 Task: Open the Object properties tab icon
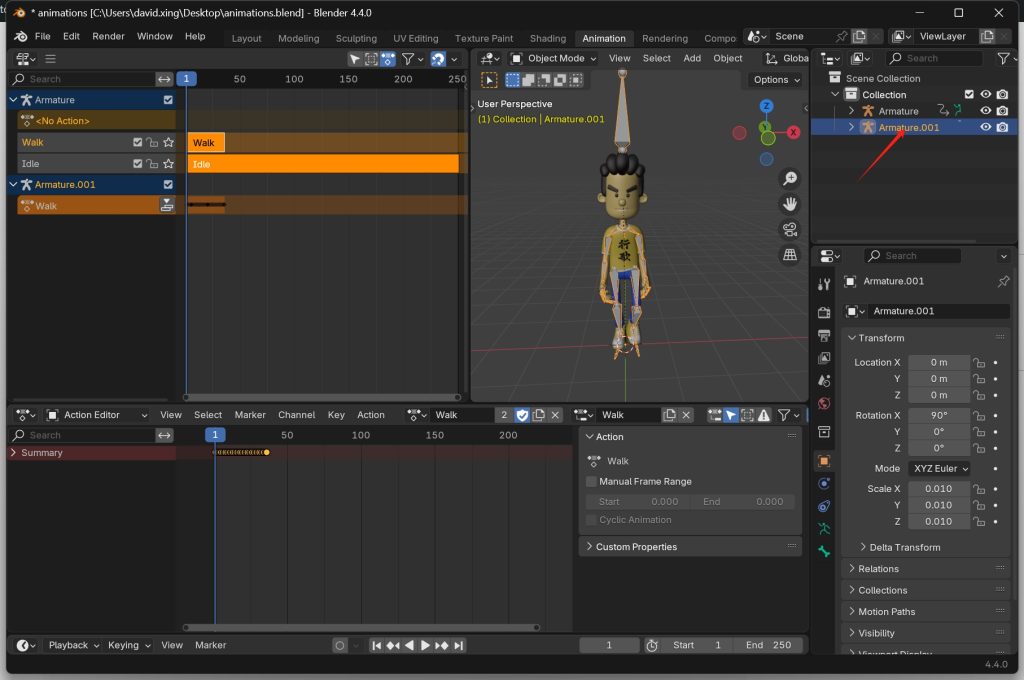coord(824,461)
